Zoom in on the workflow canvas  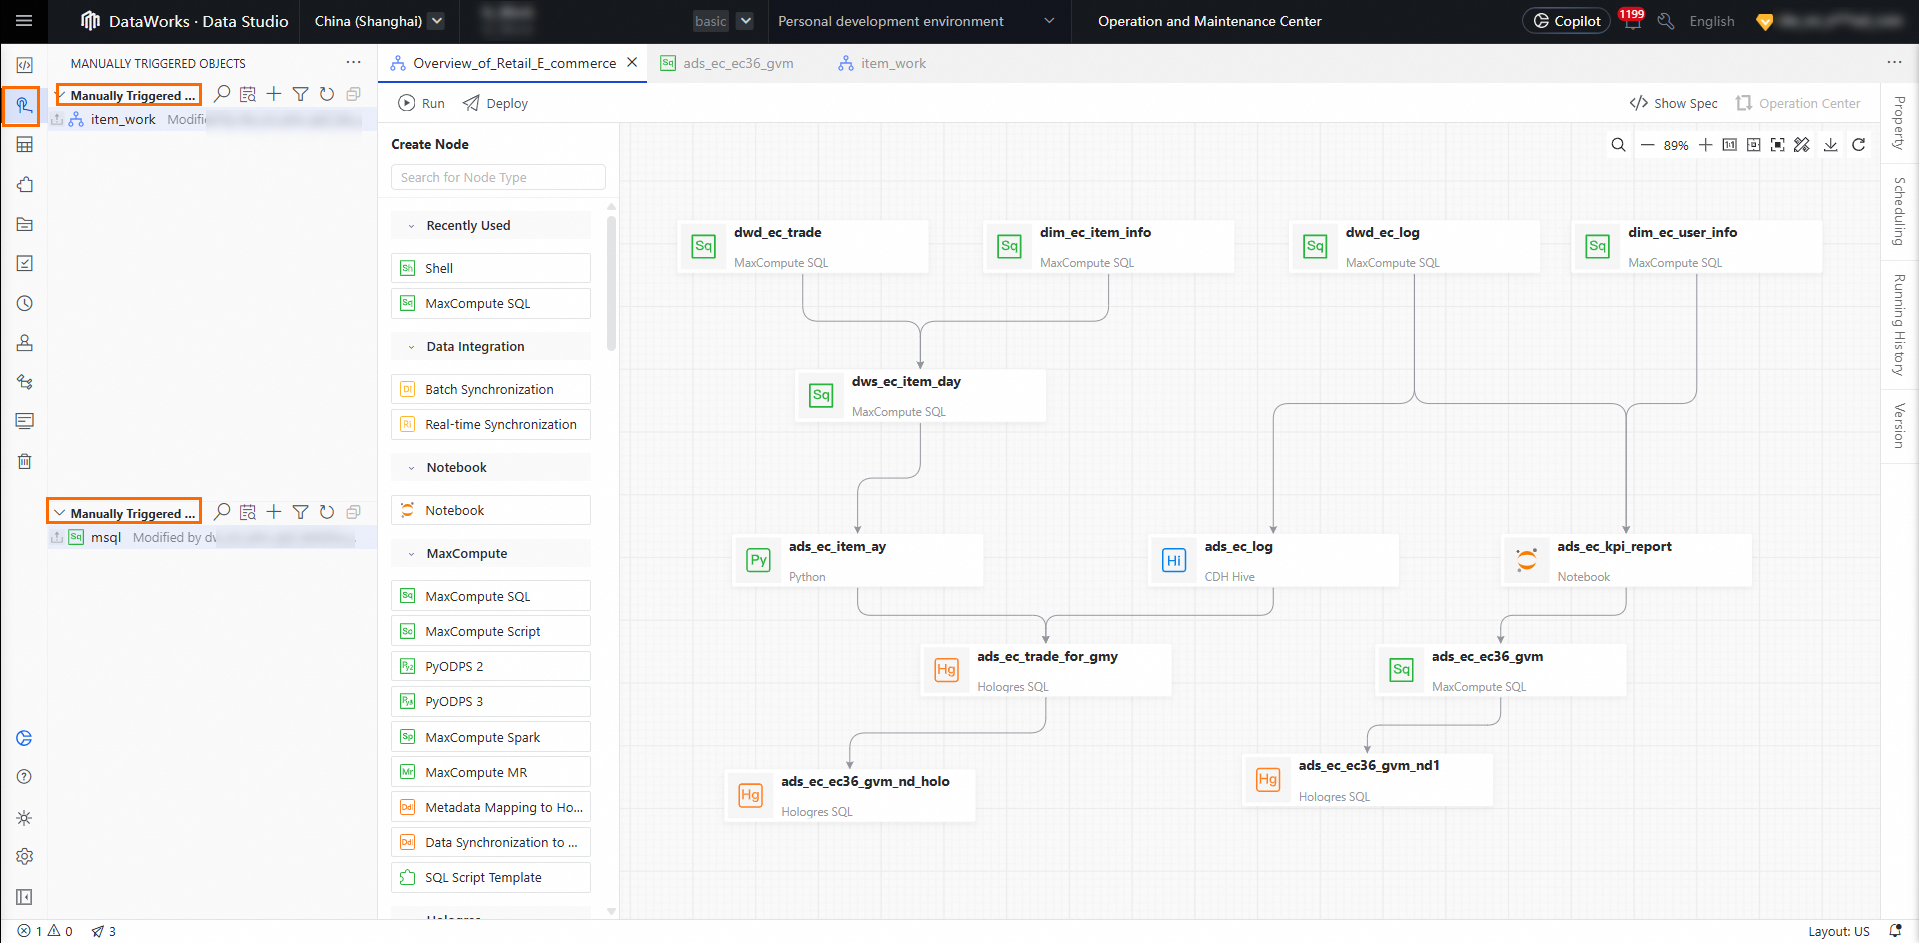coord(1705,145)
